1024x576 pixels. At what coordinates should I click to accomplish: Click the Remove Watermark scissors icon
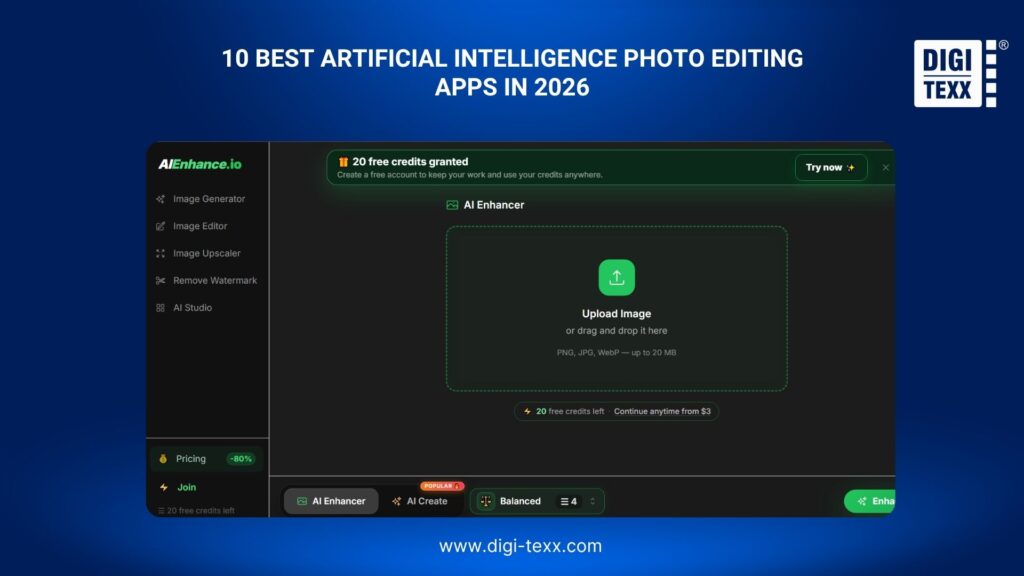[161, 281]
